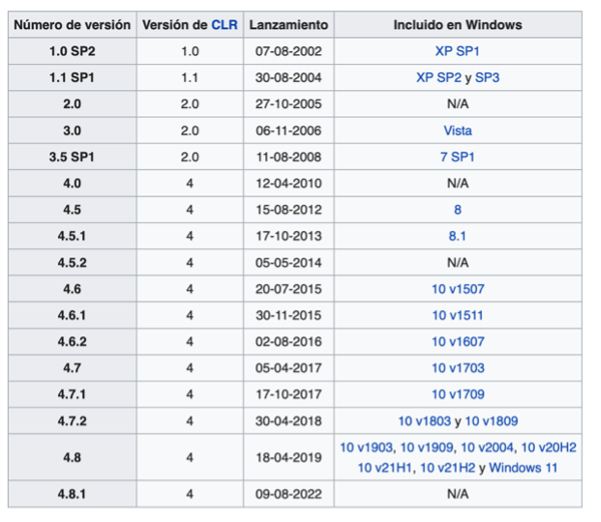Viewport: 601px width, 522px height.
Task: Follow the XP SP2 link
Action: point(439,77)
